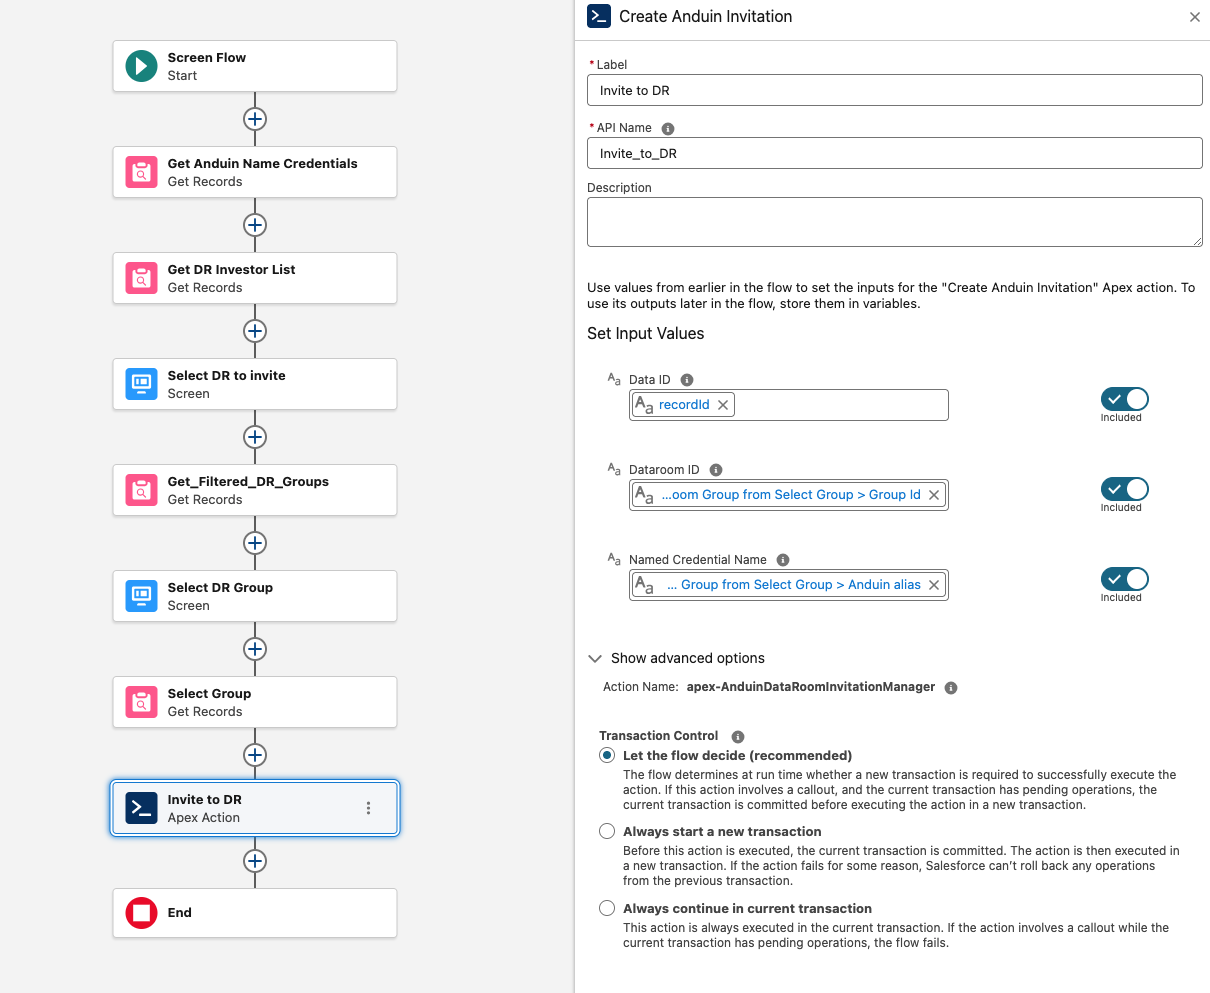Click the Get DR Investor List node title
Viewport: 1210px width, 993px height.
[x=231, y=270]
